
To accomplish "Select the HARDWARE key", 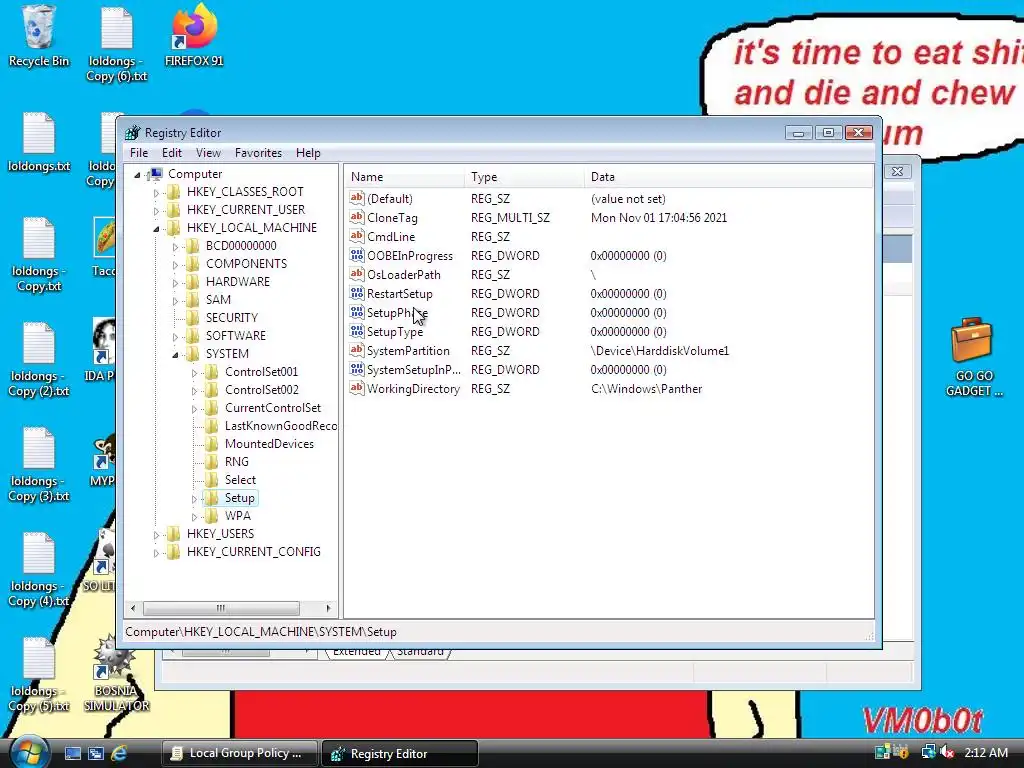I will 238,281.
